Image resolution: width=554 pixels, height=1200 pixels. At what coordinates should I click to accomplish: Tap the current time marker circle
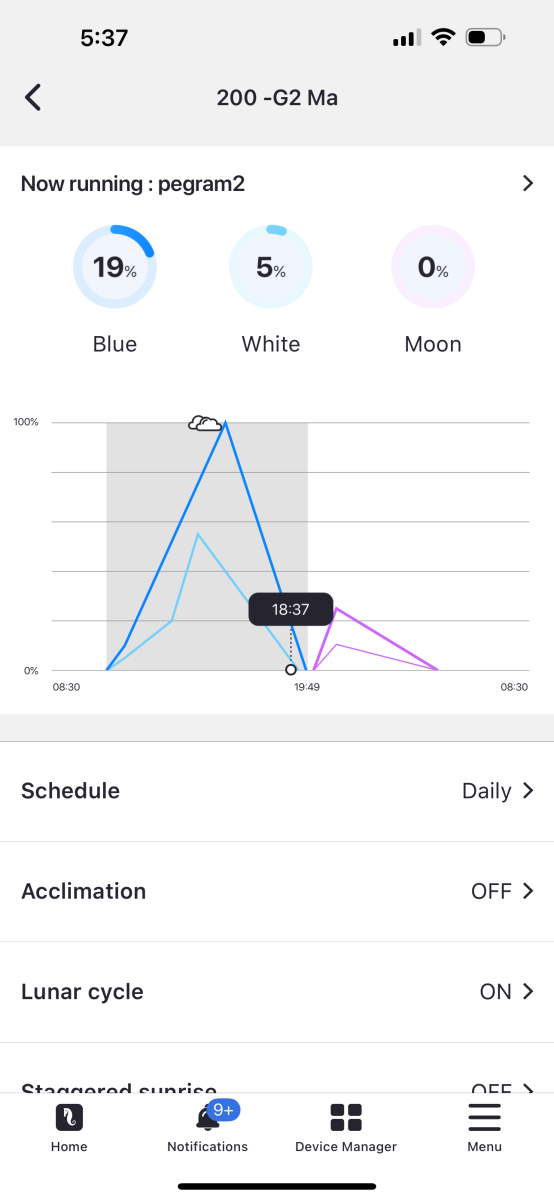pyautogui.click(x=291, y=670)
